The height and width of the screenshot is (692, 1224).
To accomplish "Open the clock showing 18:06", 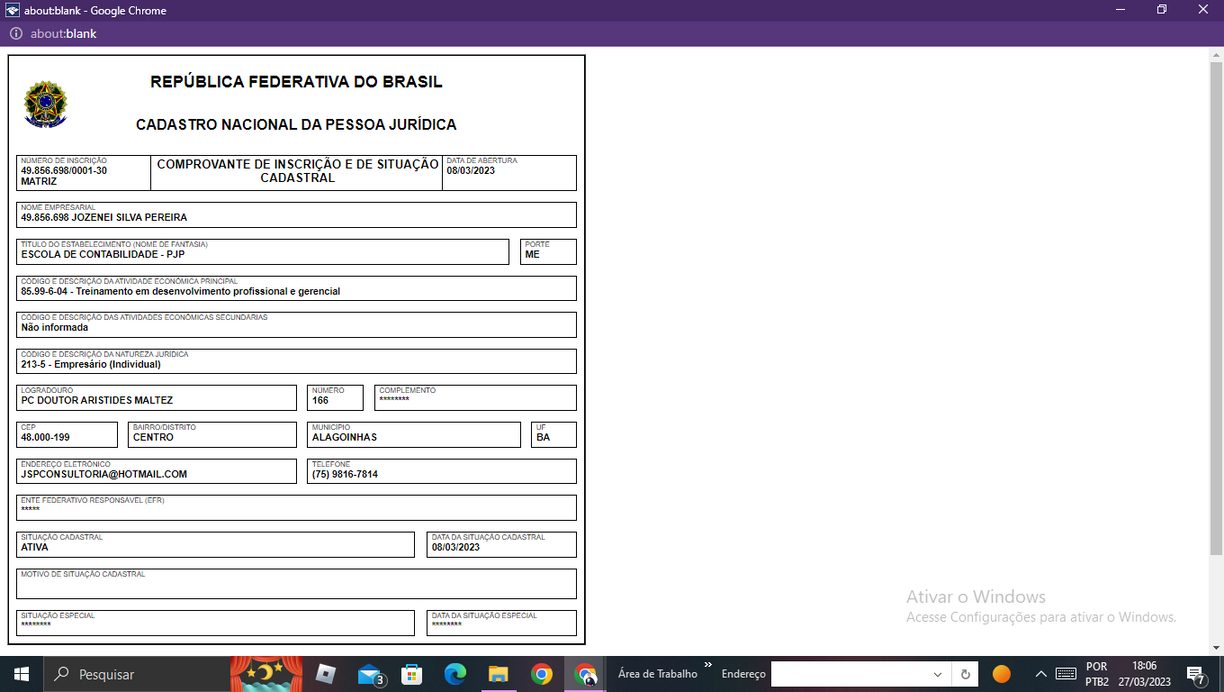I will click(x=1144, y=674).
